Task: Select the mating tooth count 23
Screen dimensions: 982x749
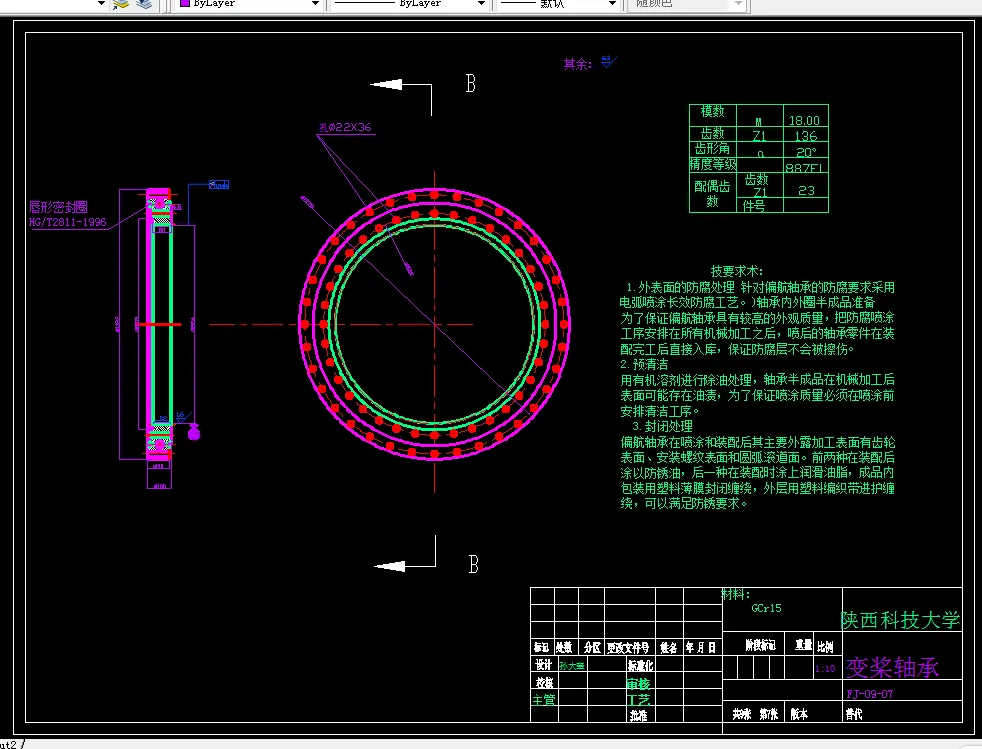Action: 807,190
